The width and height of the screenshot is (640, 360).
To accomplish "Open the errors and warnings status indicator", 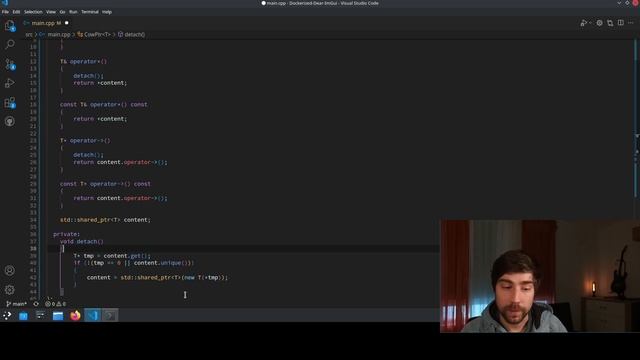I will [55, 304].
